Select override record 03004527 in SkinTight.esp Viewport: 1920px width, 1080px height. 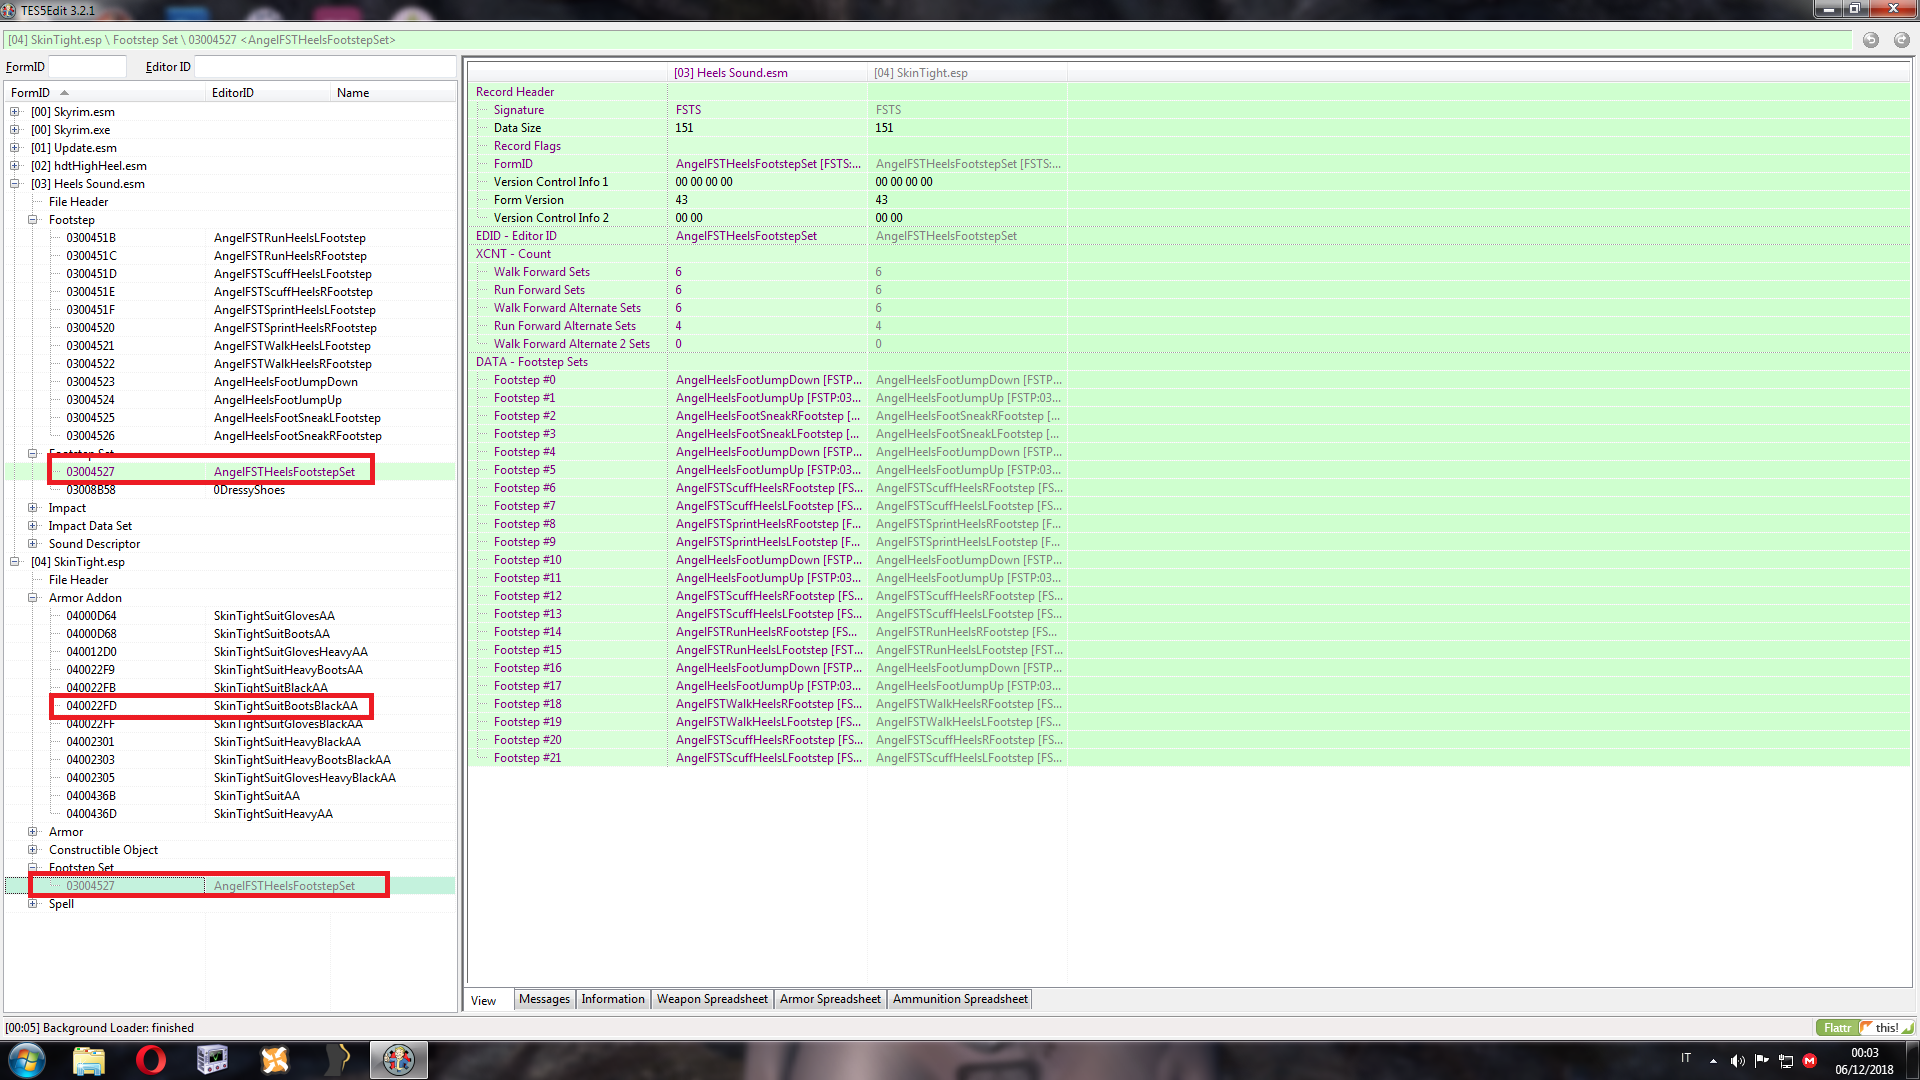click(x=230, y=886)
